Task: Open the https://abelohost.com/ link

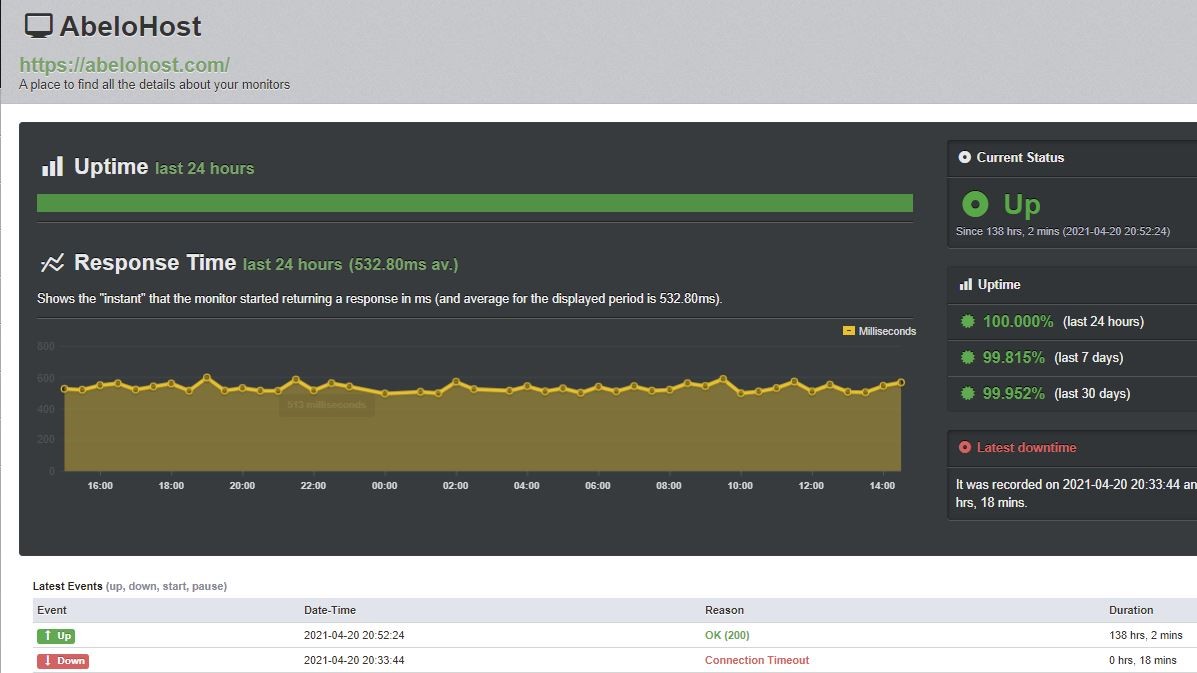Action: point(124,65)
